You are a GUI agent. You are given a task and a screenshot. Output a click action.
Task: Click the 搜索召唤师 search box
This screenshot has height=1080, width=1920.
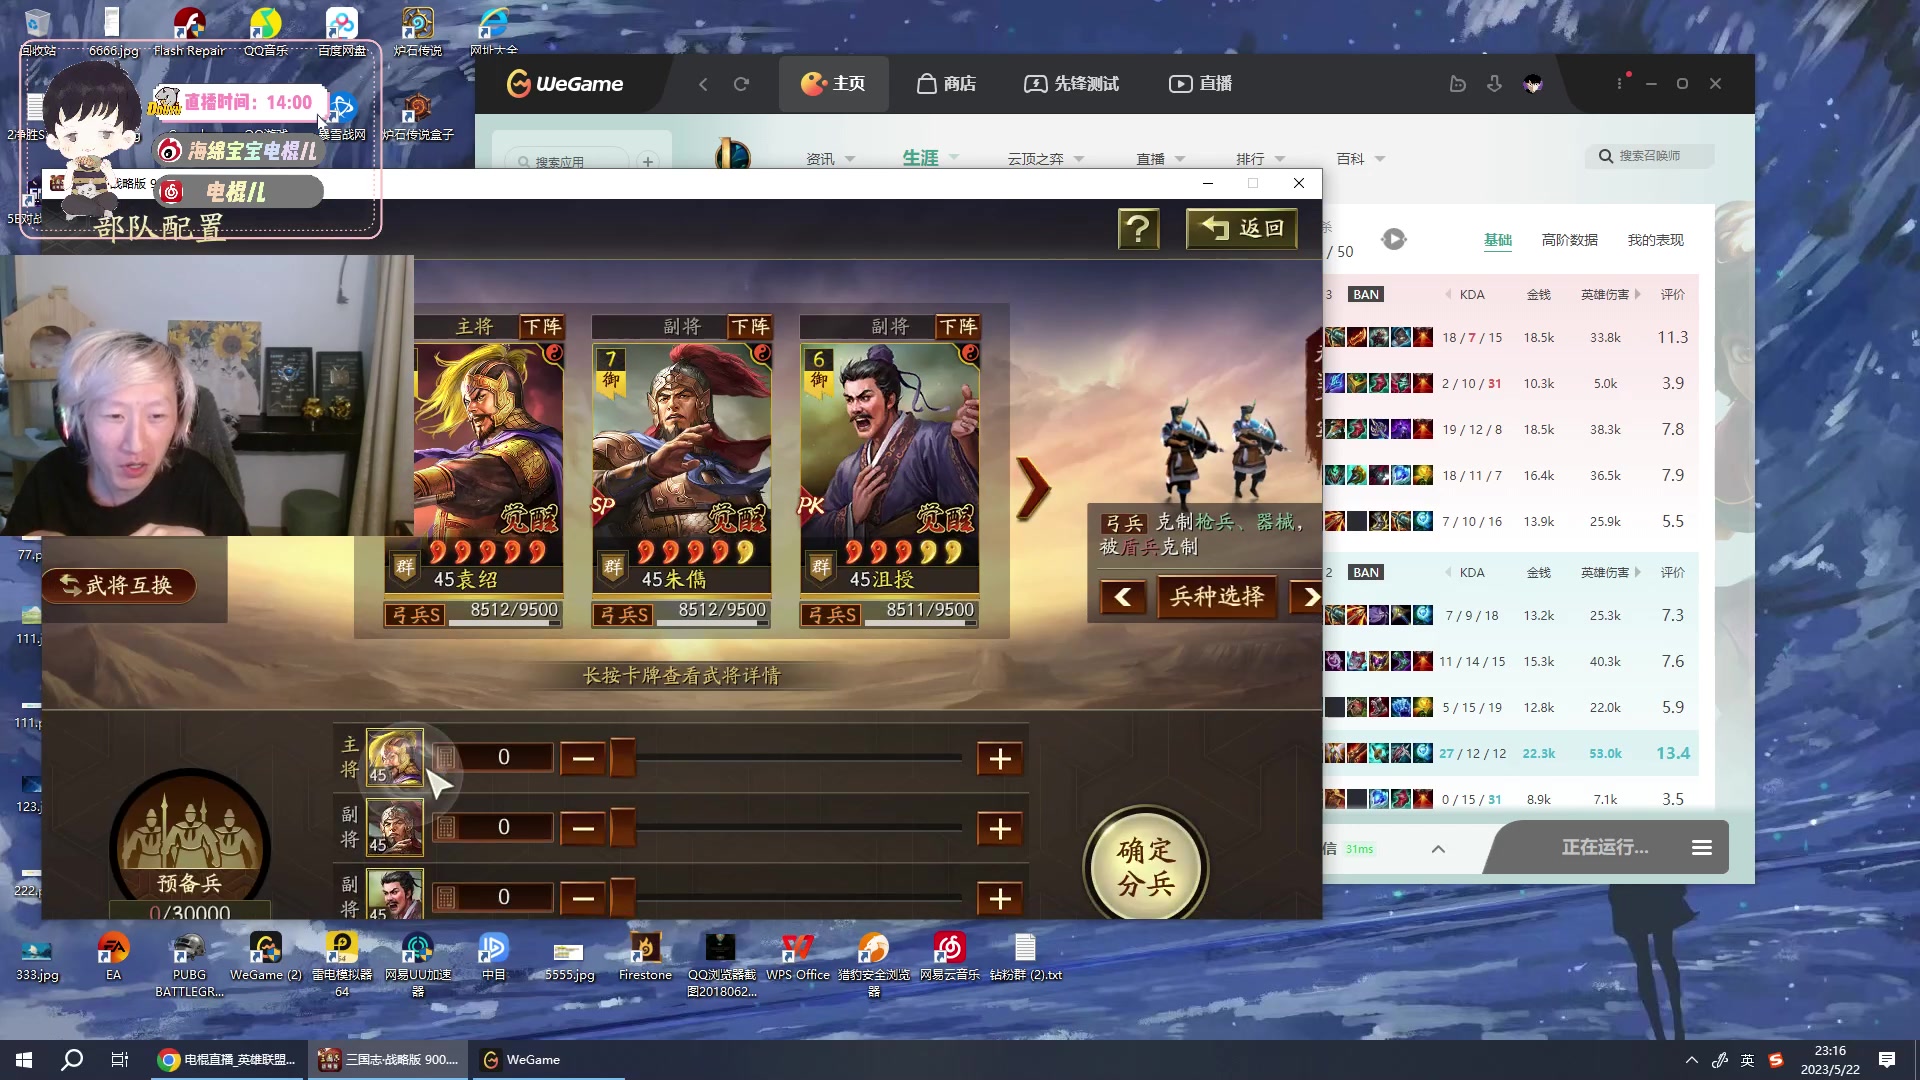click(1650, 156)
